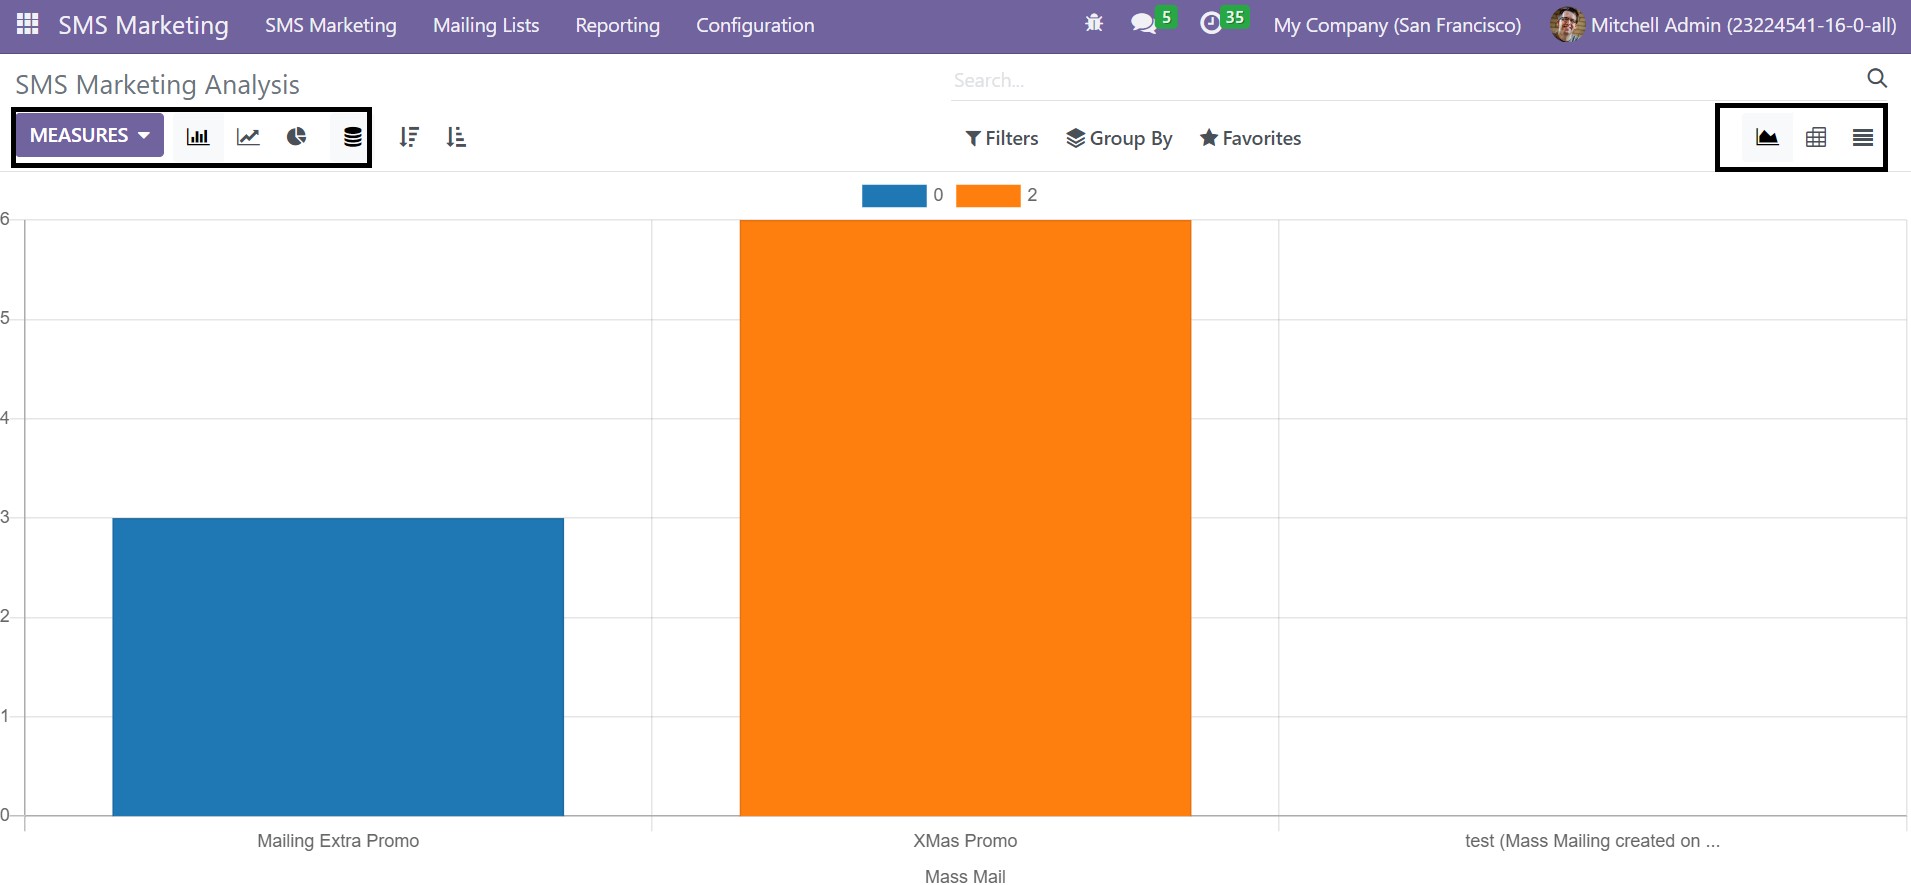1911x885 pixels.
Task: Click the orange XMas Promo bar
Action: pyautogui.click(x=965, y=517)
